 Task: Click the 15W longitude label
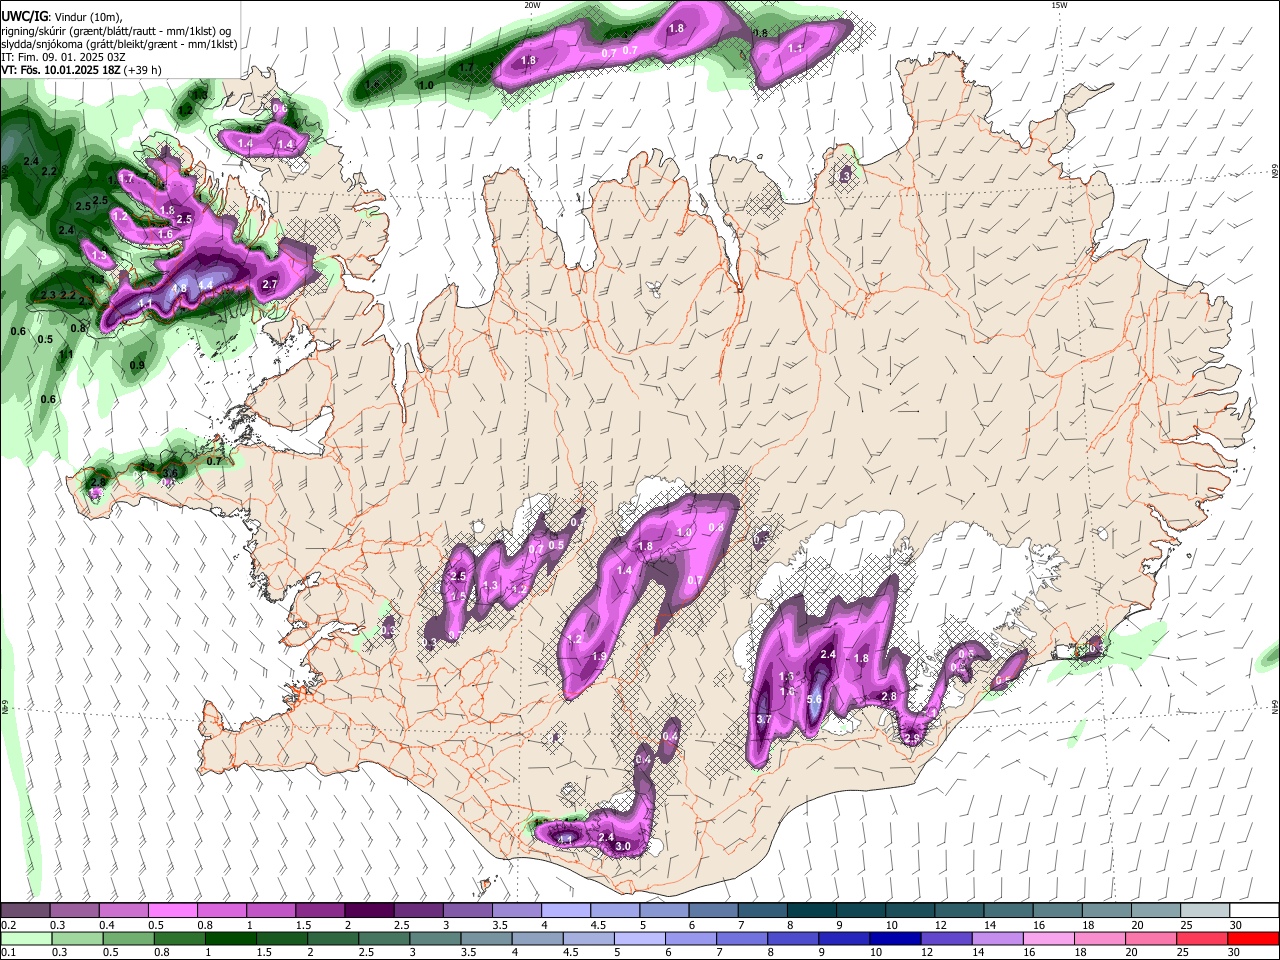pos(1059,5)
